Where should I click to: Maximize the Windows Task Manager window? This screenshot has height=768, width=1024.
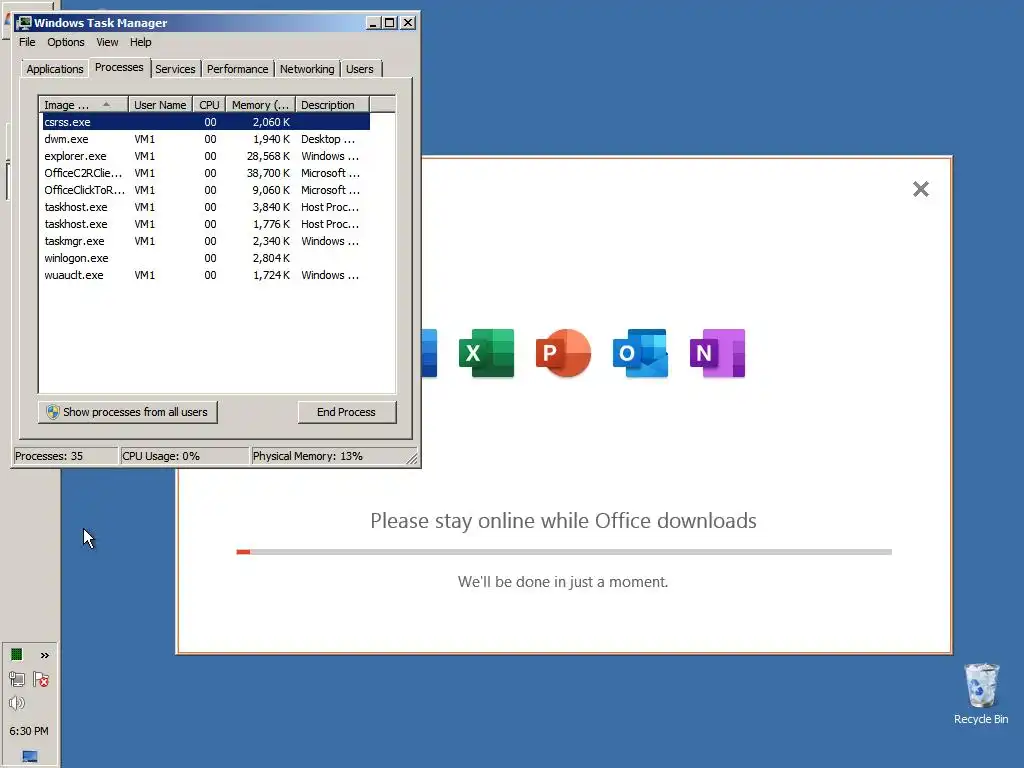tap(390, 23)
